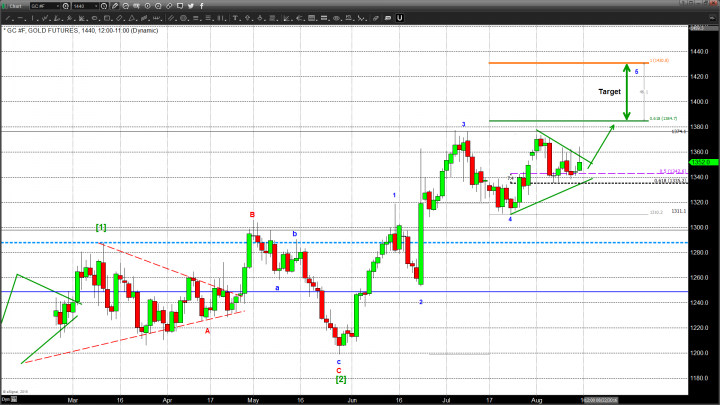Click the 1400.0 price axis label
This screenshot has height=405, width=720.
699,101
